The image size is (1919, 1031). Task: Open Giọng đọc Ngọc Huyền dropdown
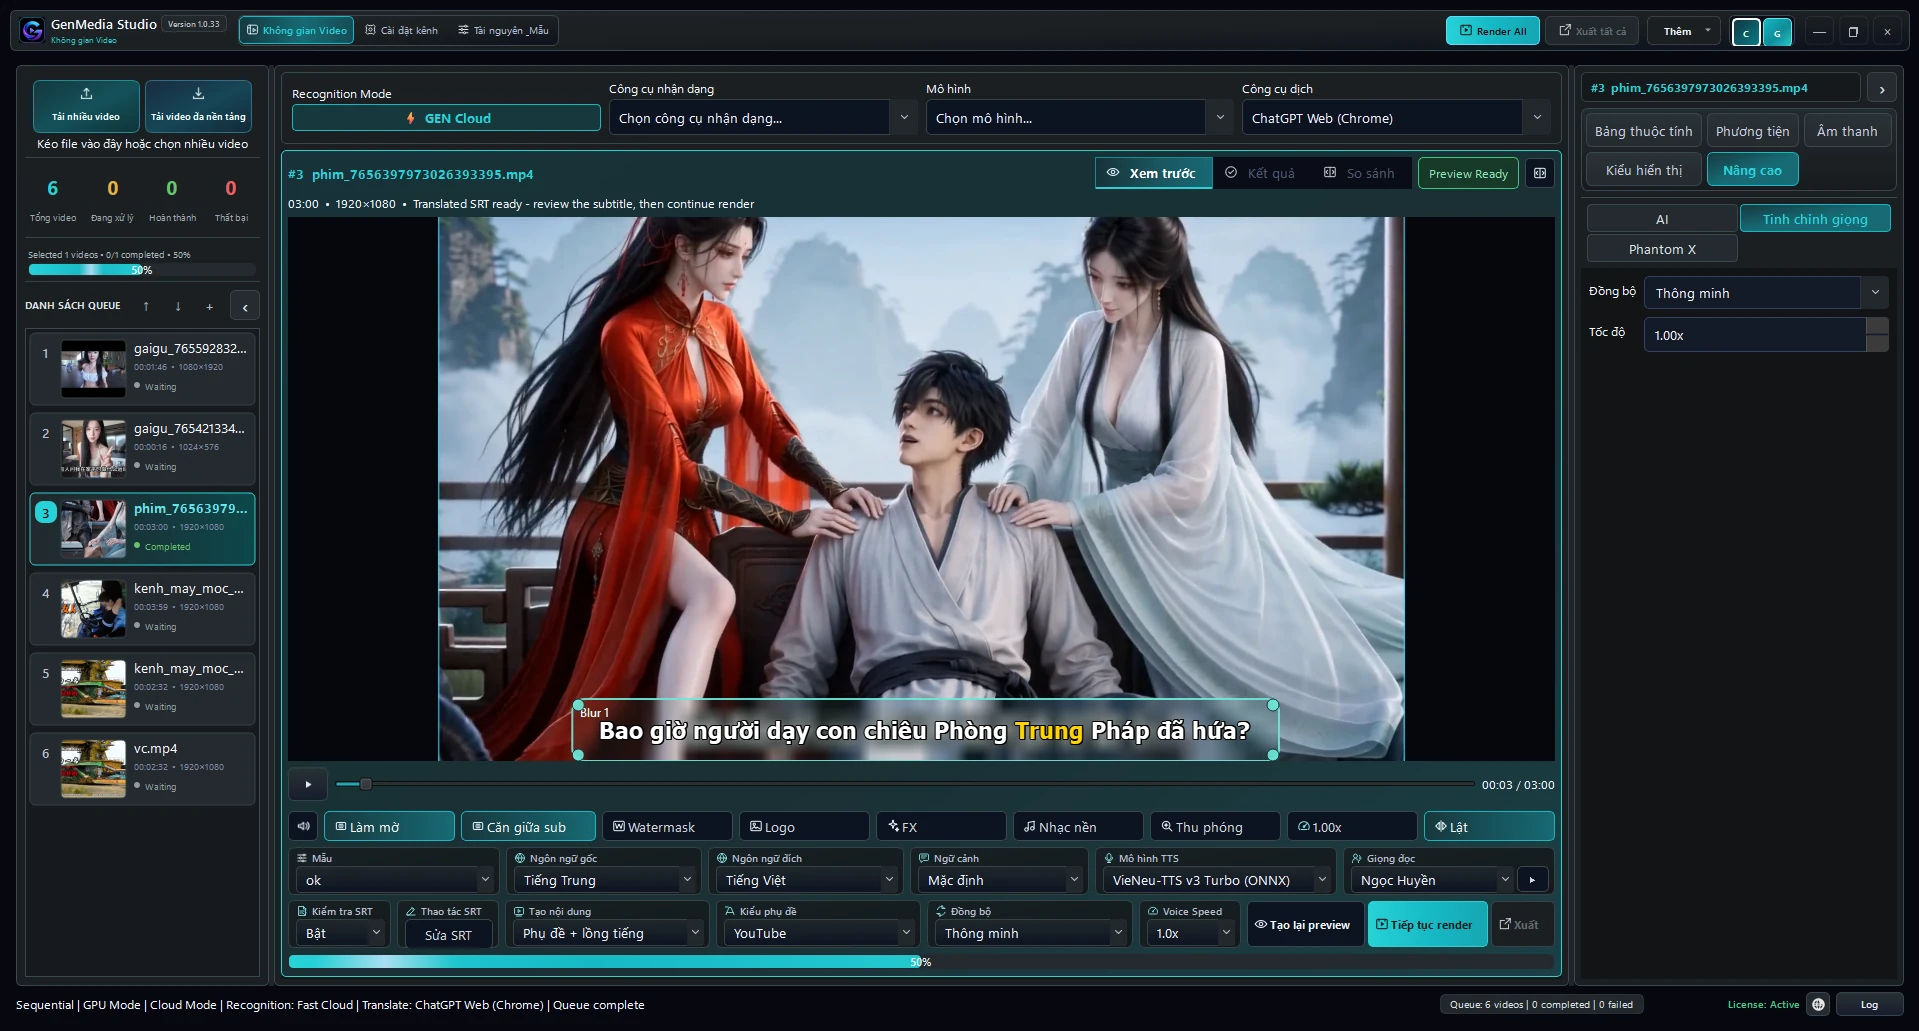(1432, 880)
